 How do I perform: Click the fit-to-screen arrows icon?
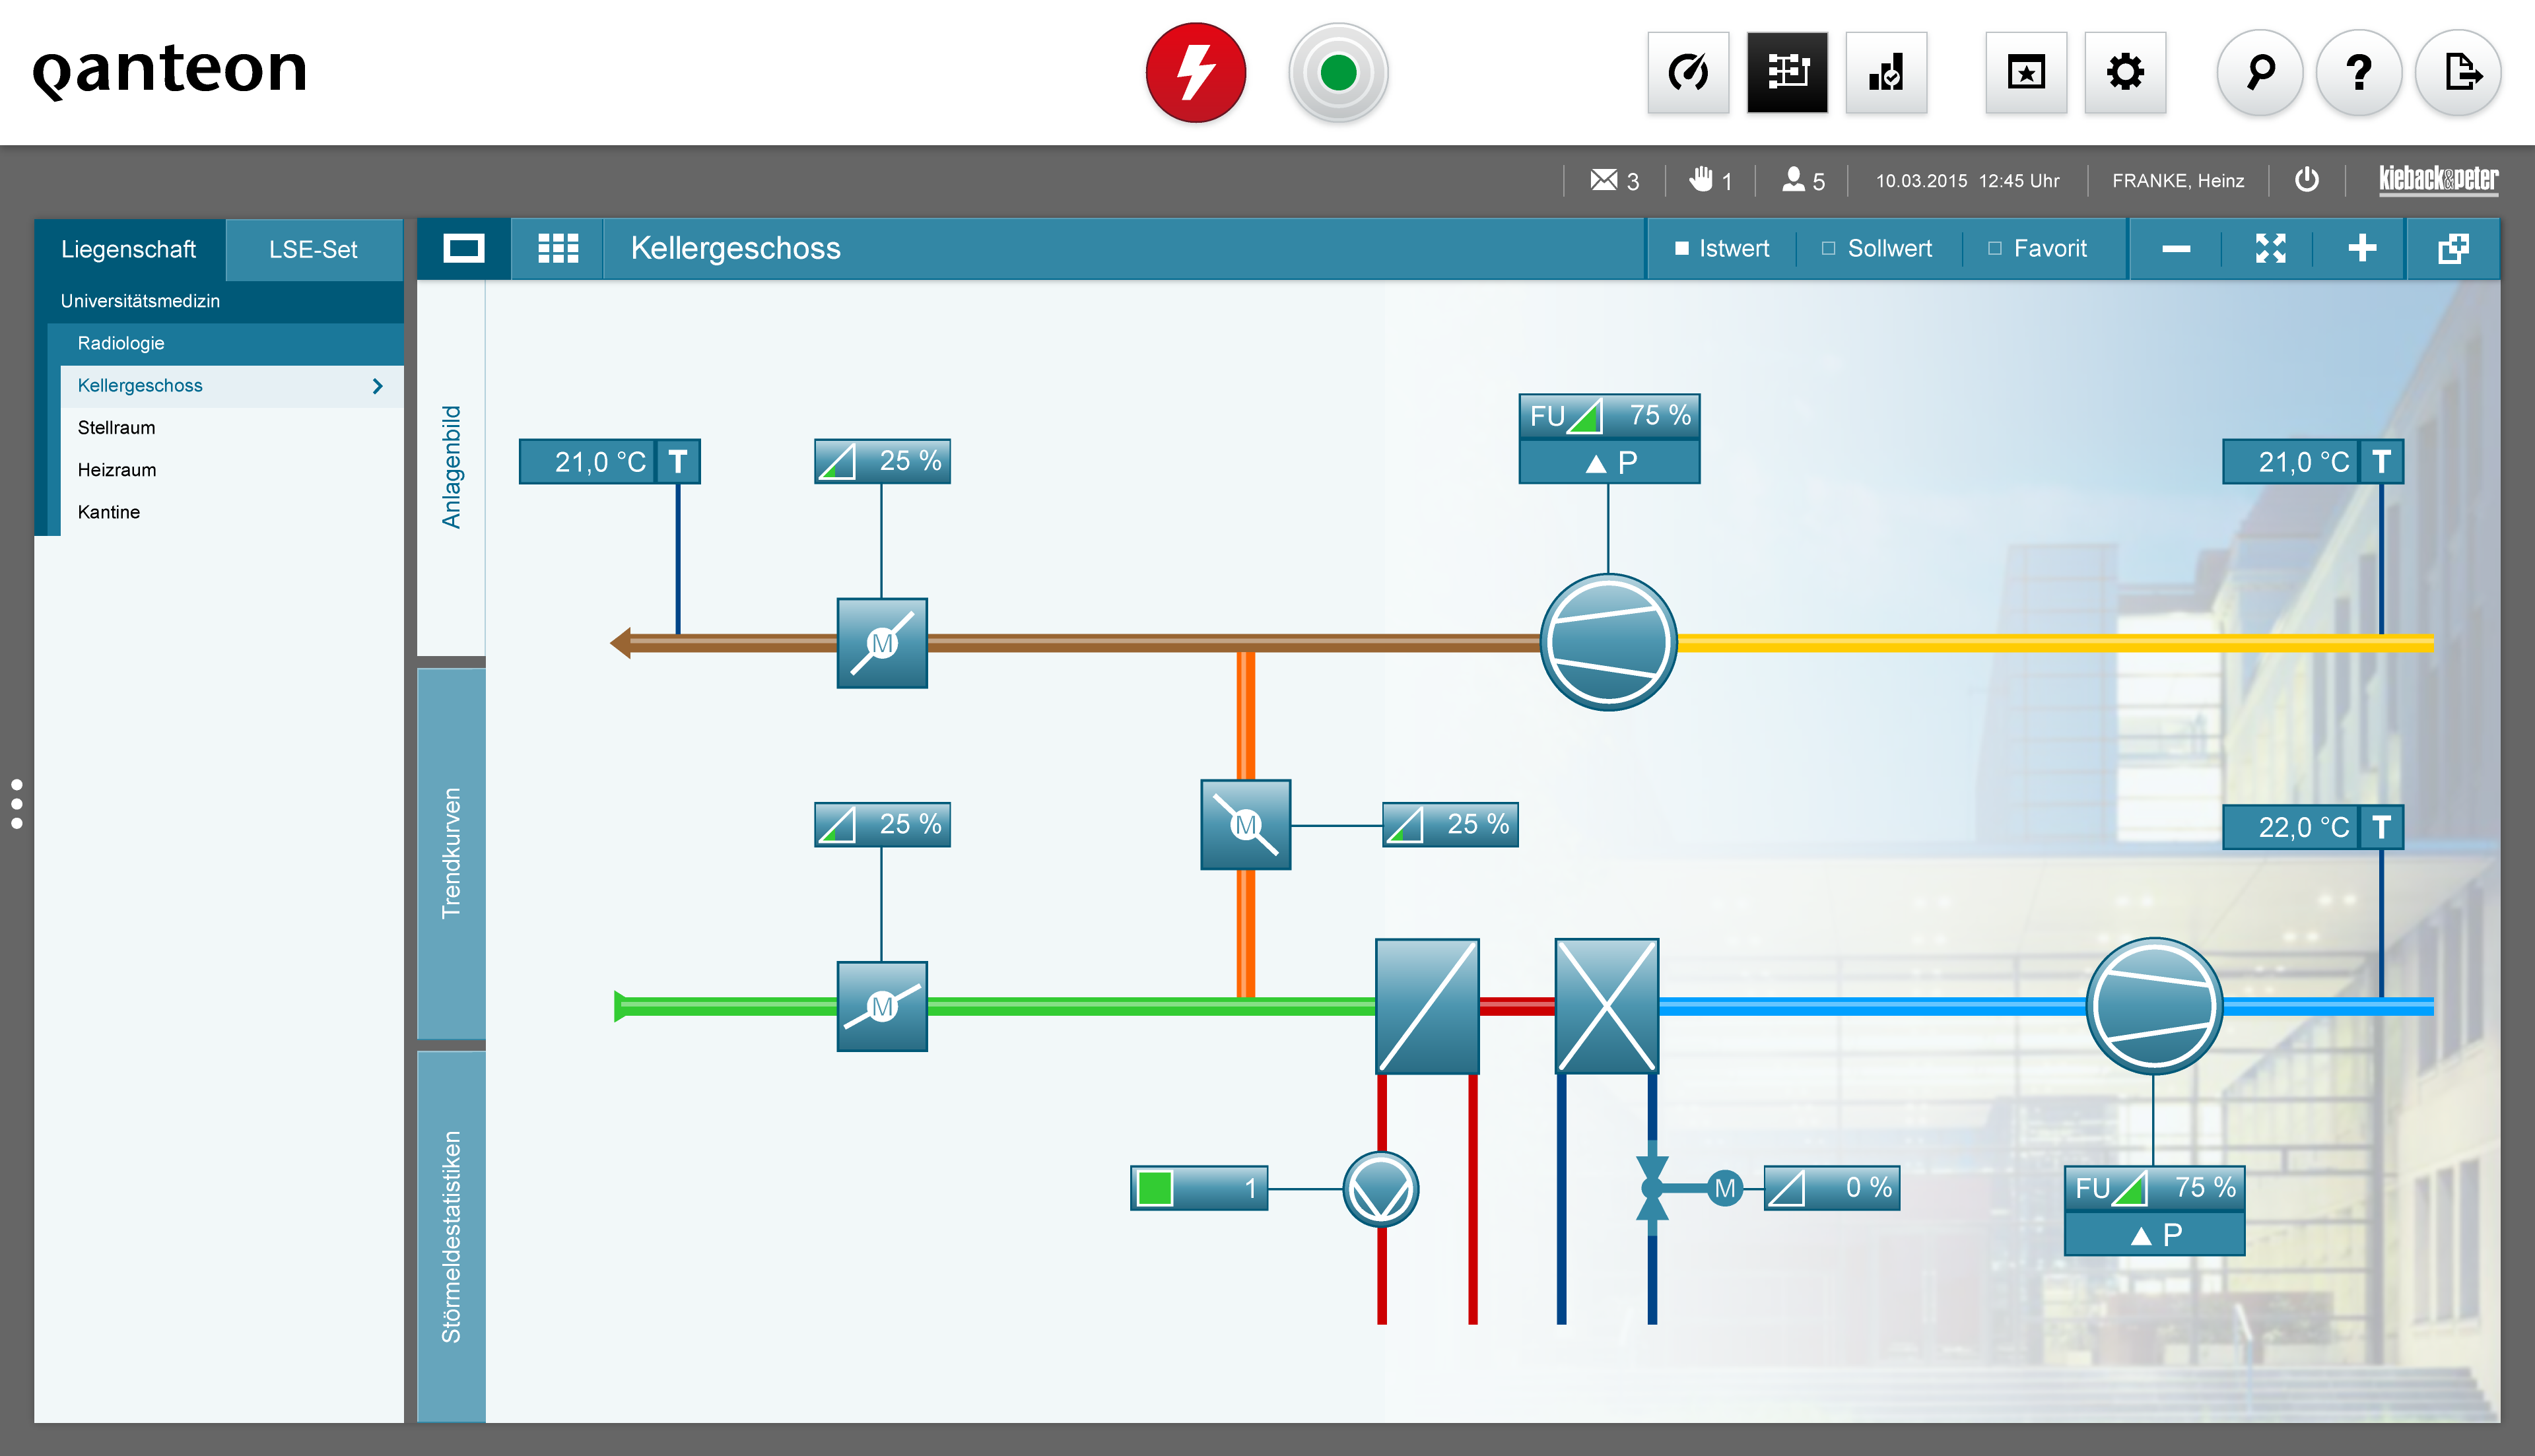(2270, 248)
